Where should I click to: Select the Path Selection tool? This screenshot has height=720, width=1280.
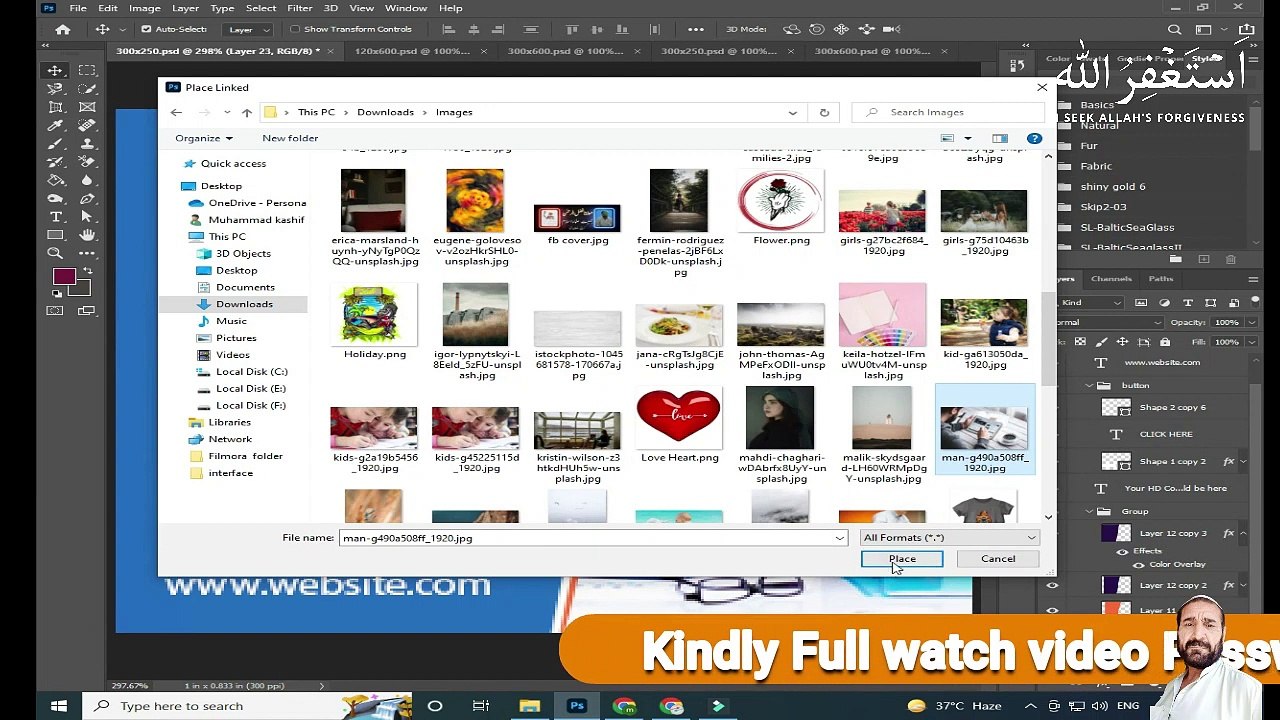(x=87, y=217)
